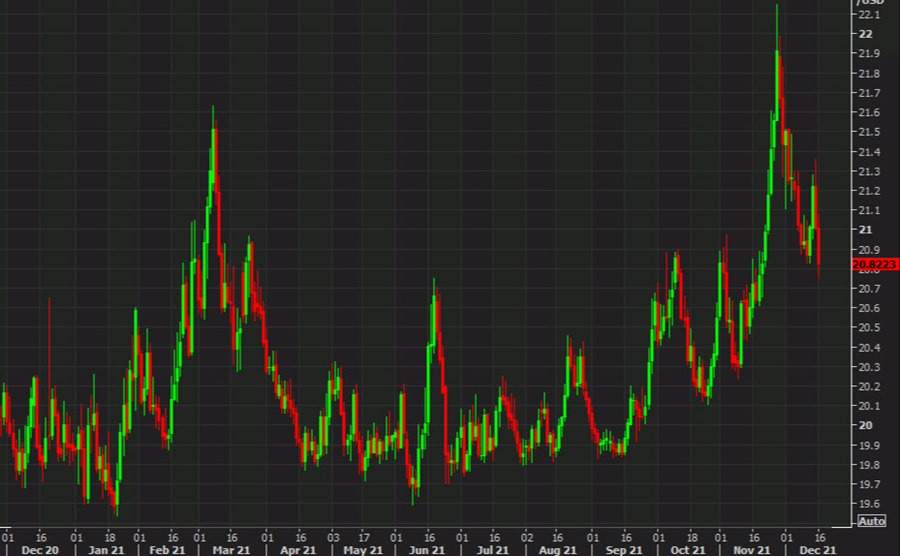The width and height of the screenshot is (900, 556).
Task: Click the 21.3 price axis label
Action: [869, 171]
